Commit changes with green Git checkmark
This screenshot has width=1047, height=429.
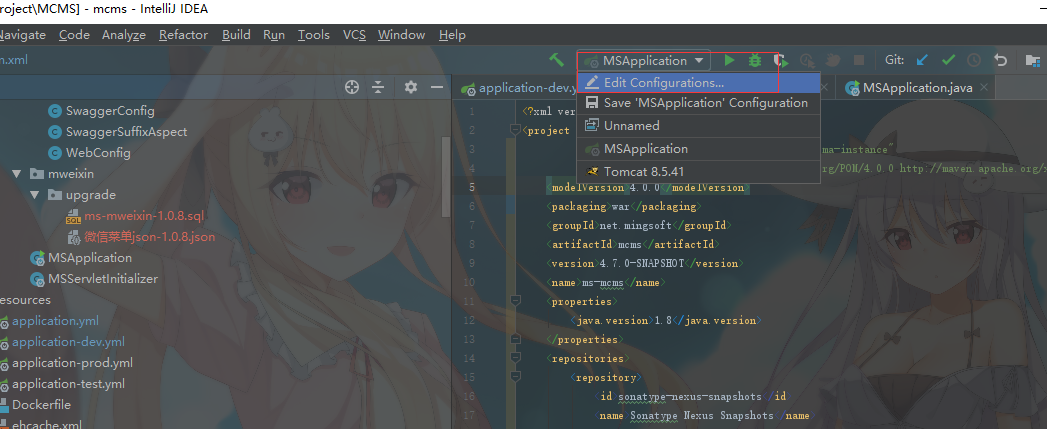tap(948, 60)
